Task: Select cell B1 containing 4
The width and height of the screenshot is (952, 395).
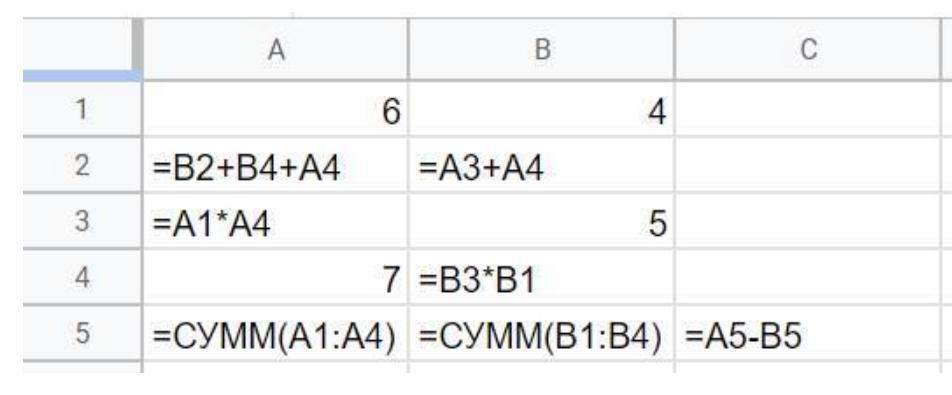Action: point(542,109)
